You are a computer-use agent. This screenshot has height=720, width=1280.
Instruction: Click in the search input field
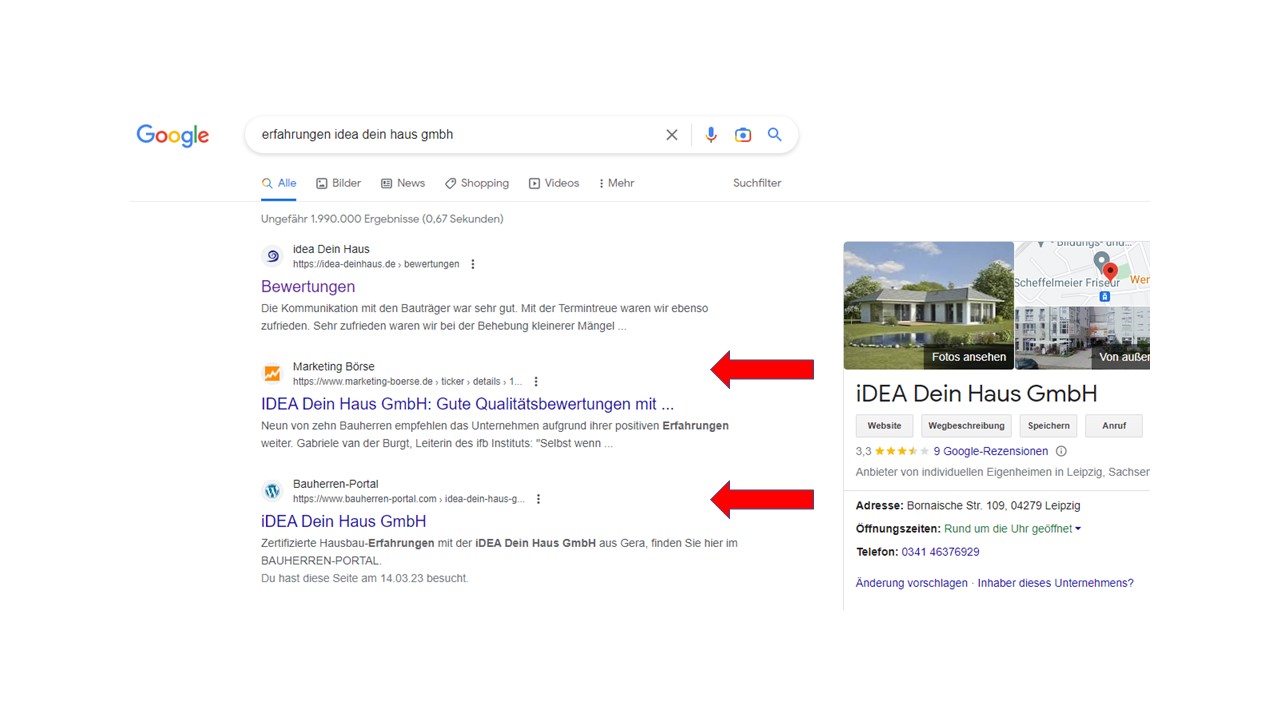point(455,135)
